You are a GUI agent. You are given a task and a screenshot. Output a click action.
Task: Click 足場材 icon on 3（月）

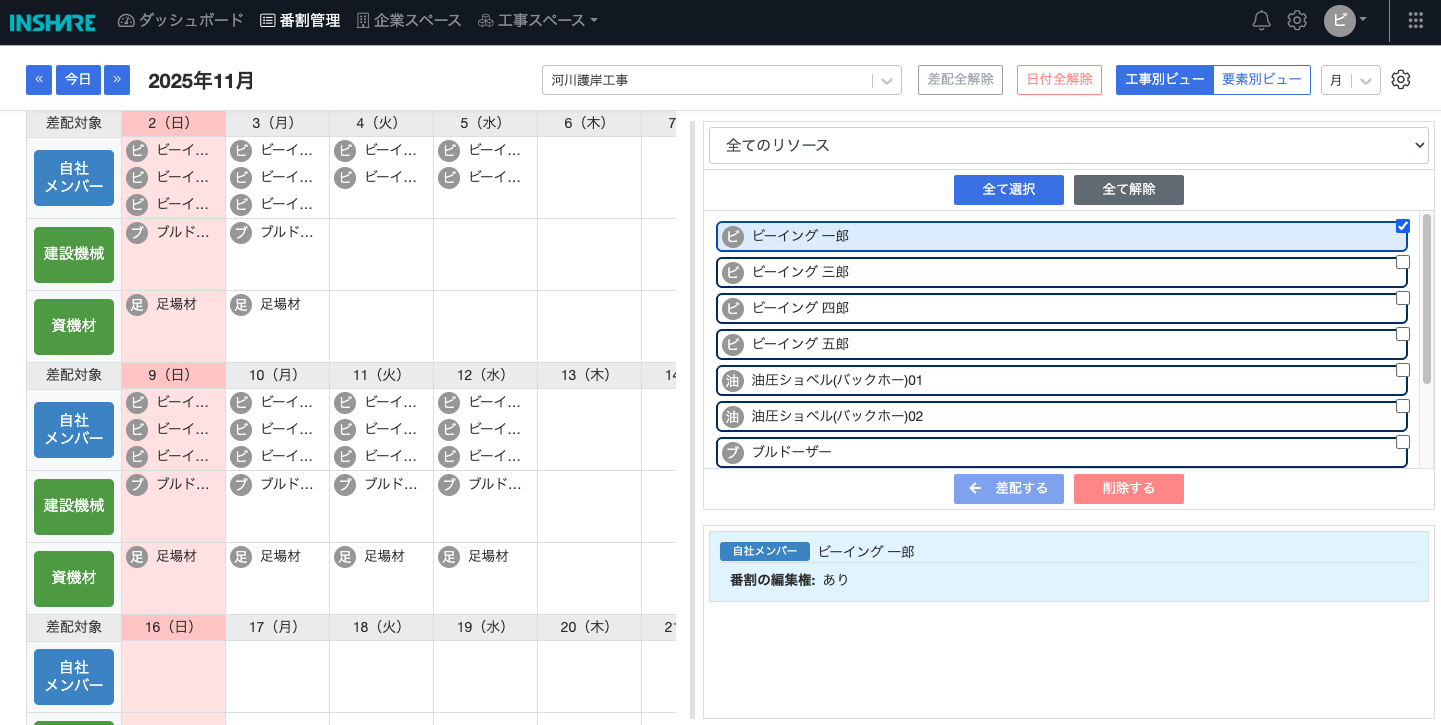click(x=241, y=305)
